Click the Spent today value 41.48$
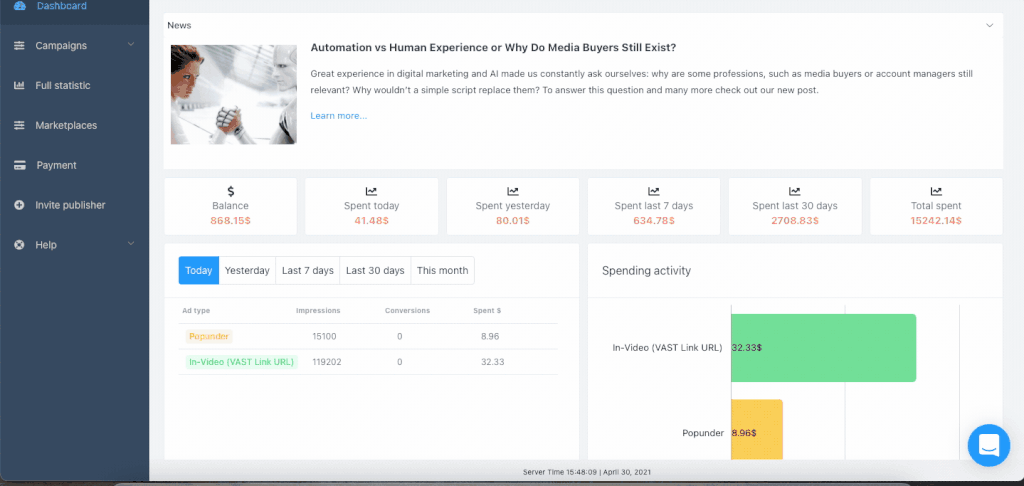Screen dimensions: 1024x486 [372, 221]
